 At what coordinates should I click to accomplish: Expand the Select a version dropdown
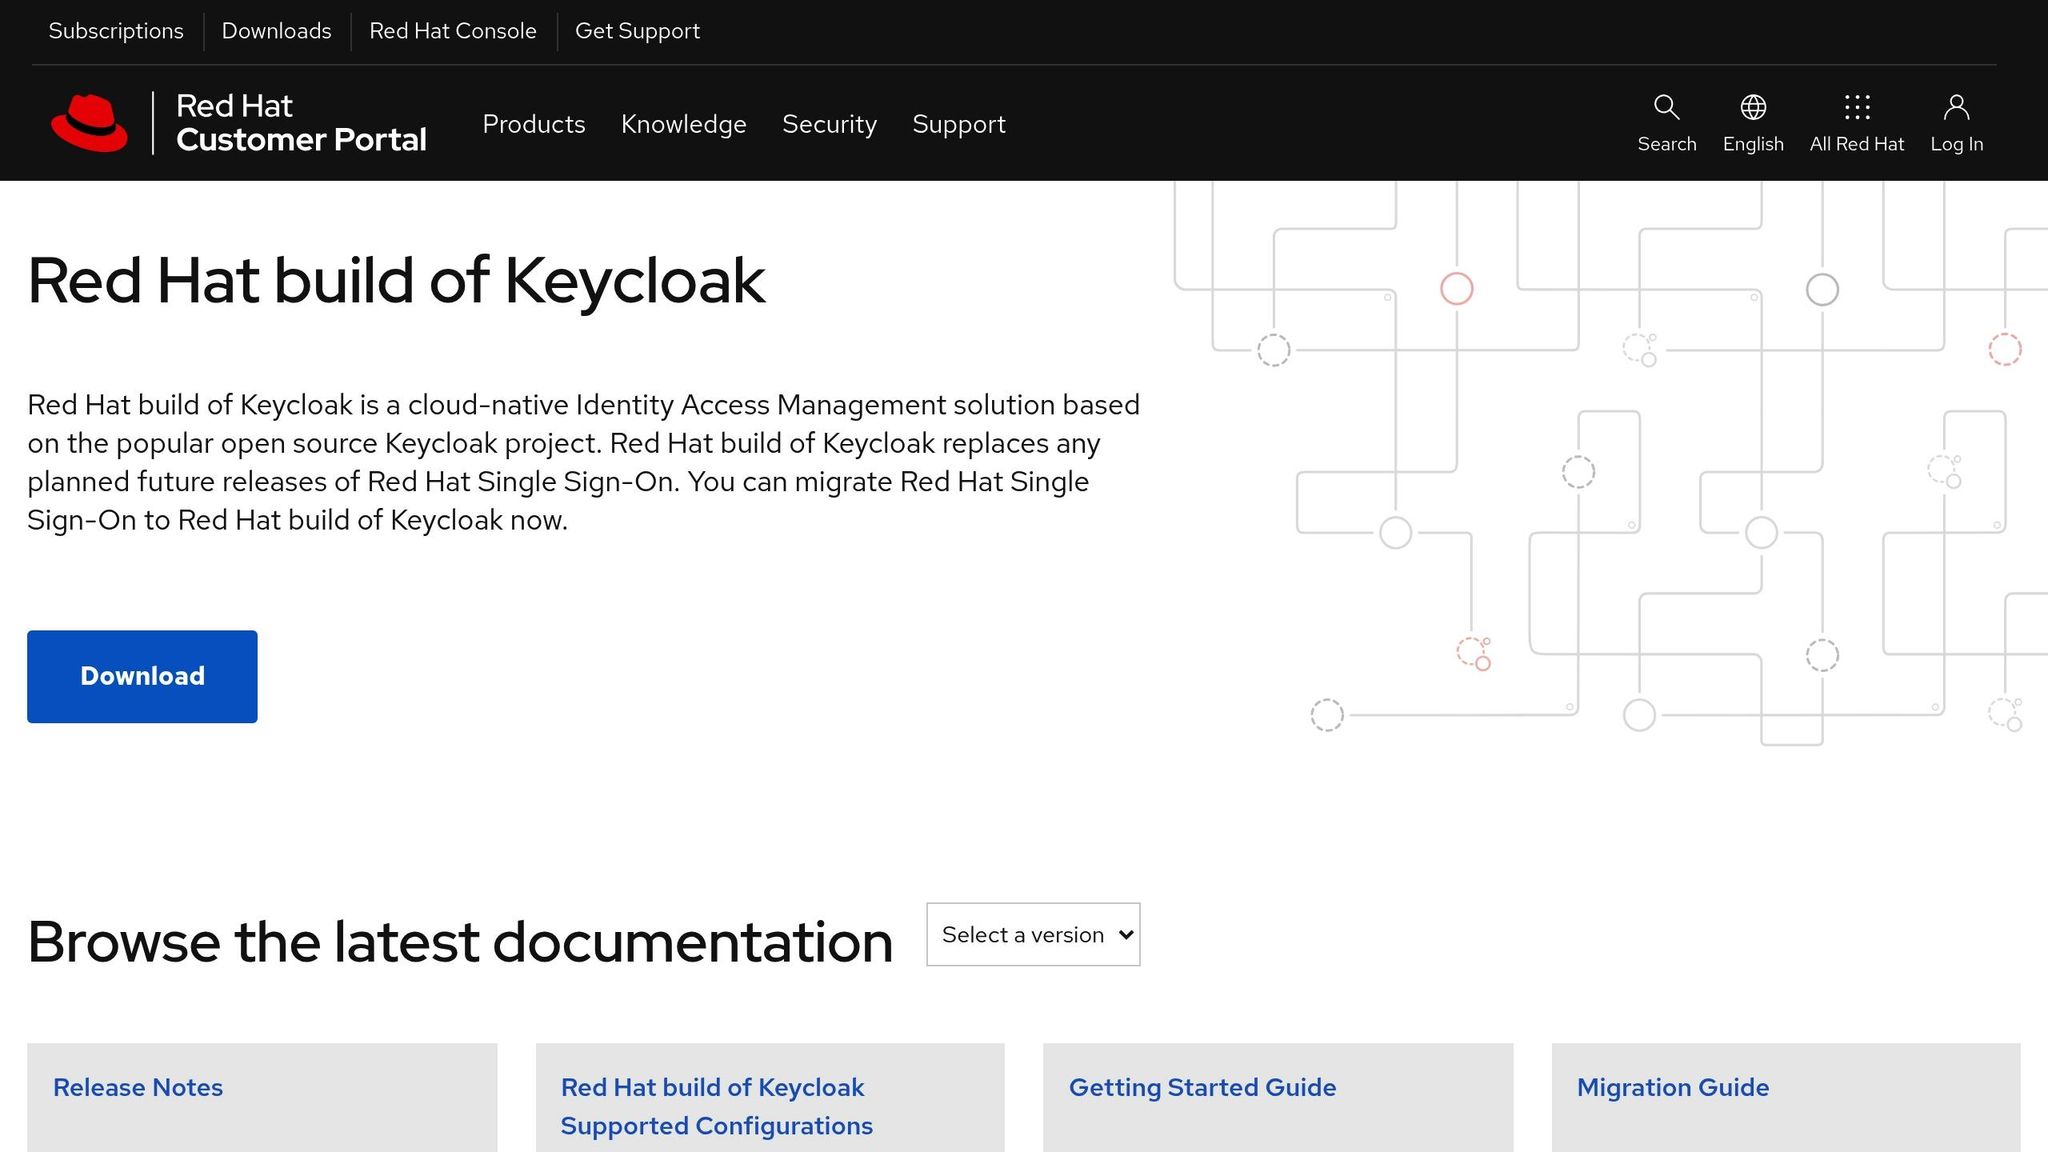pos(1033,934)
